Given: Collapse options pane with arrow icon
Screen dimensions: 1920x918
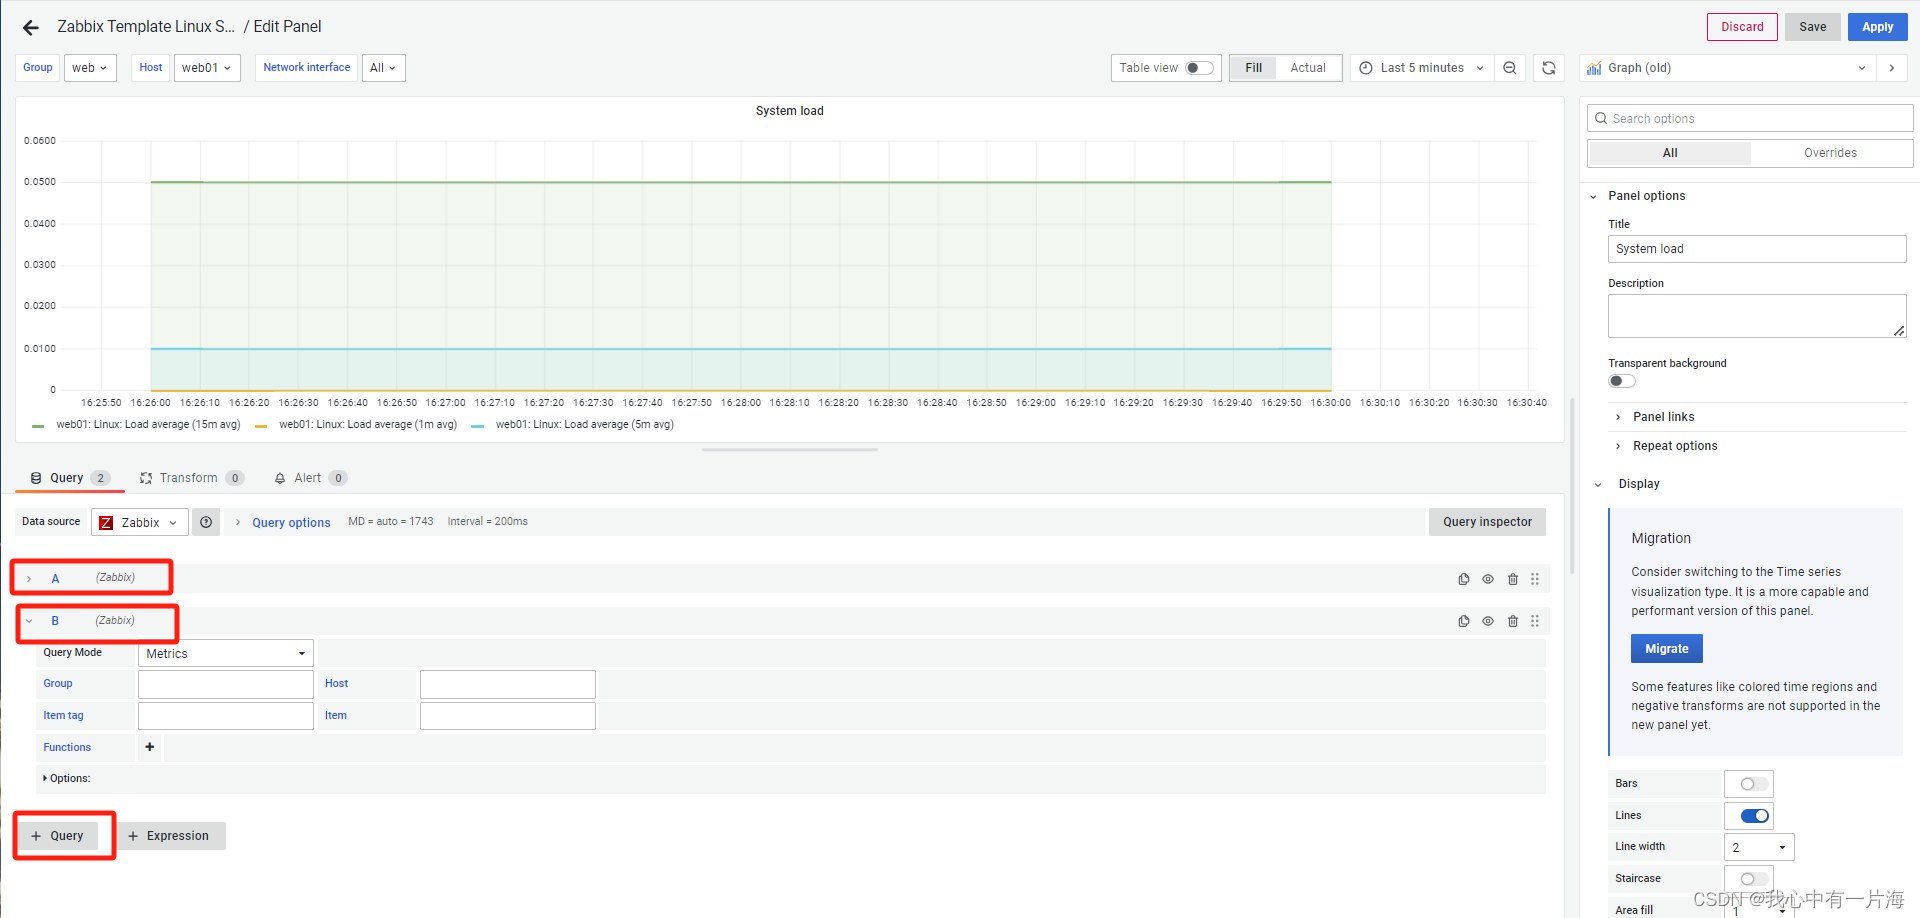Looking at the screenshot, I should [1892, 68].
